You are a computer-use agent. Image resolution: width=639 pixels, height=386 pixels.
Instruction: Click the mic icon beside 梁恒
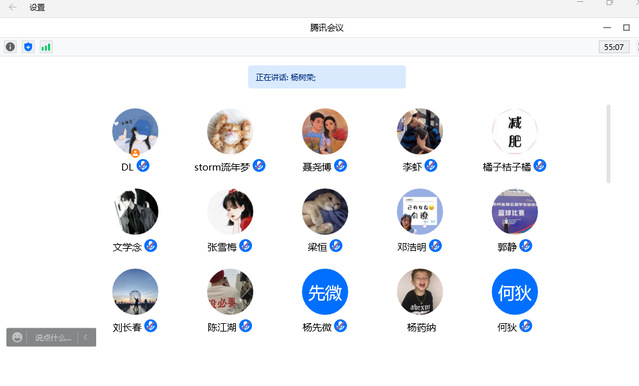click(x=336, y=245)
